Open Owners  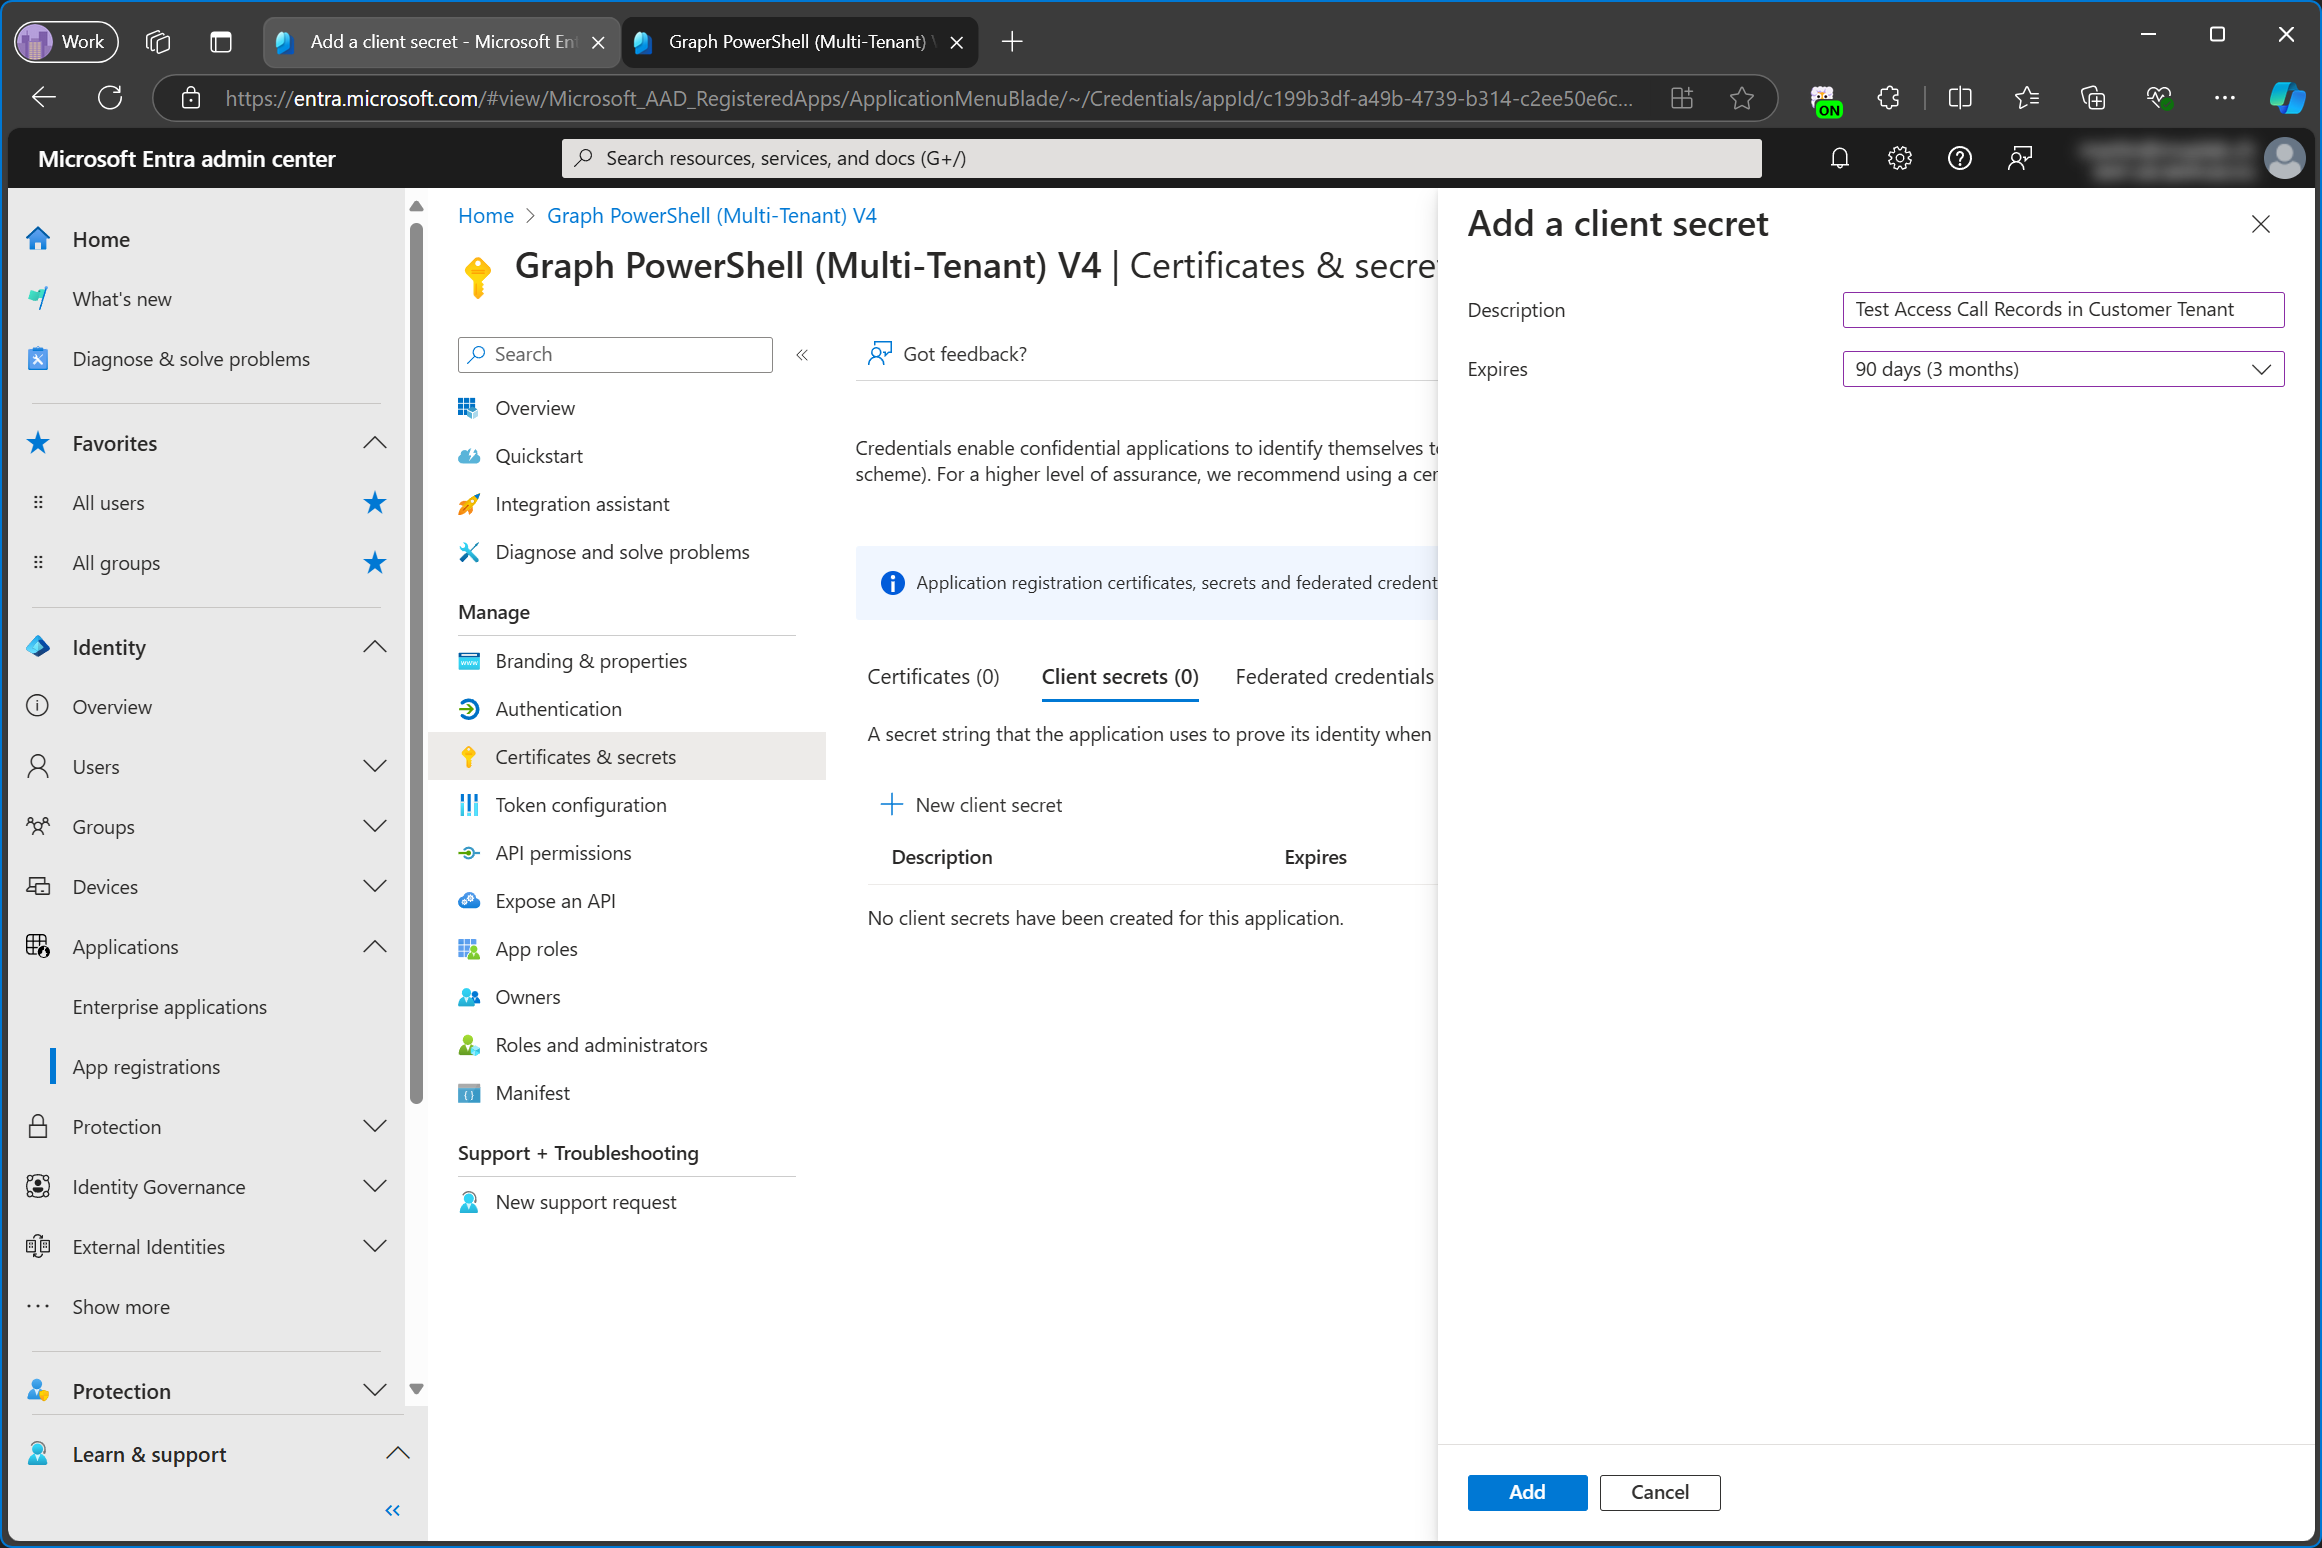(x=527, y=997)
